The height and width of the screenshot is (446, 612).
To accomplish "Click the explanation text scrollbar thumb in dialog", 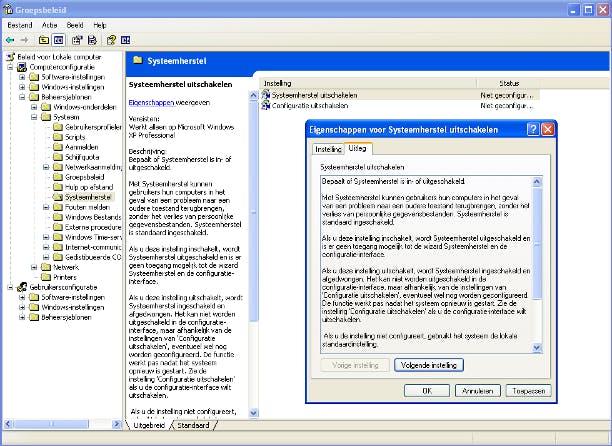I will (537, 243).
